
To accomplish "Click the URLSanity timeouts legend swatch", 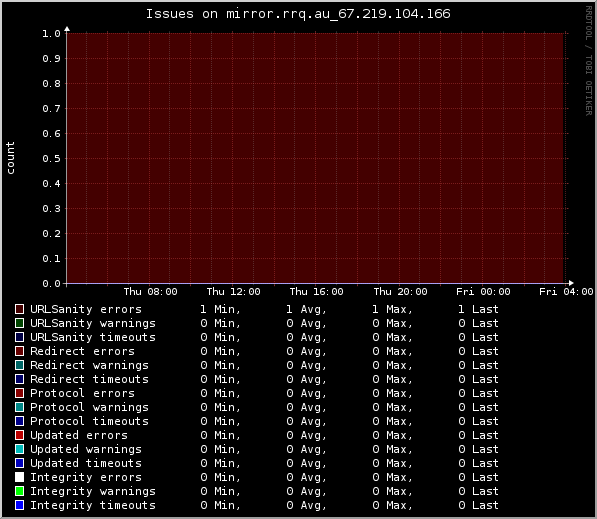I will tap(19, 337).
